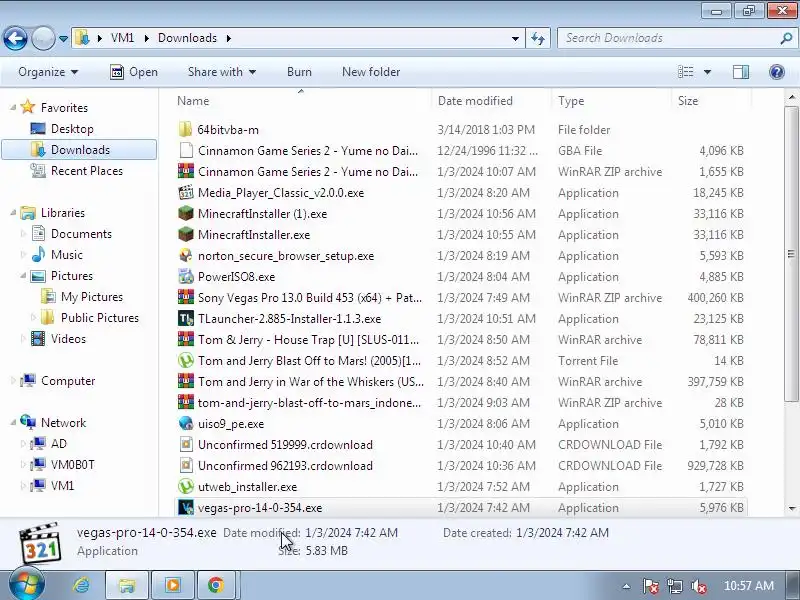Select the Cinnamon Game Series GBA file icon

(x=186, y=151)
